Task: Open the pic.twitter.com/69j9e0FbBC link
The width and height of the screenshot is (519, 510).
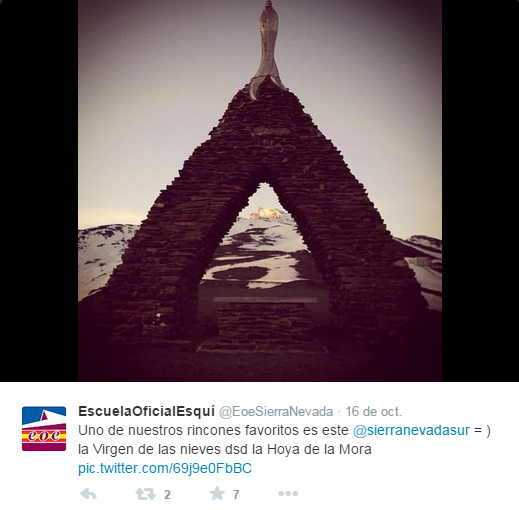Action: (x=165, y=468)
